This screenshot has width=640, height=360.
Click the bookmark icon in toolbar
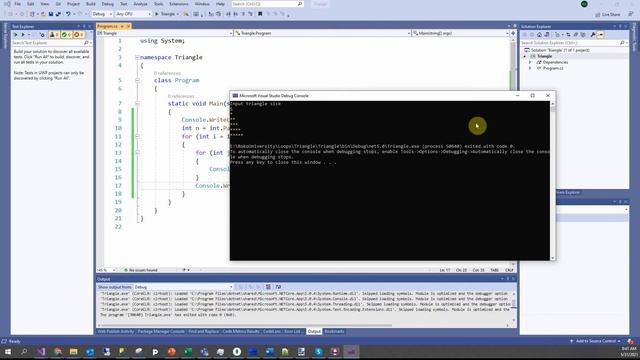tap(260, 14)
